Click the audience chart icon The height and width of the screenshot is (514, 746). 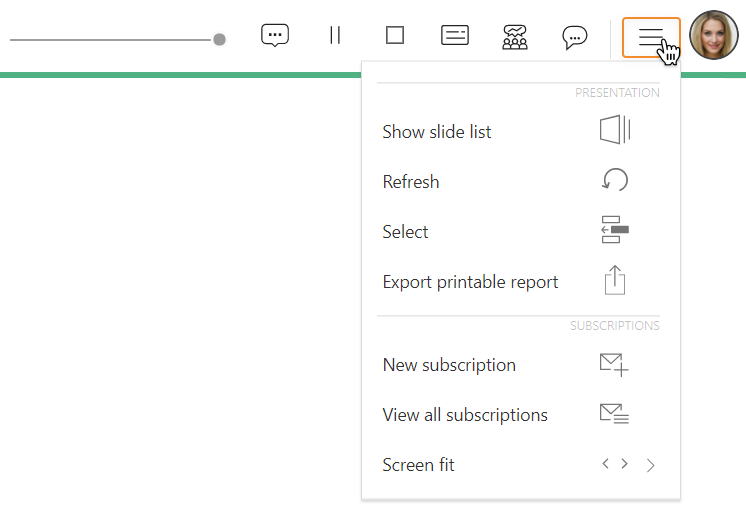[x=515, y=37]
